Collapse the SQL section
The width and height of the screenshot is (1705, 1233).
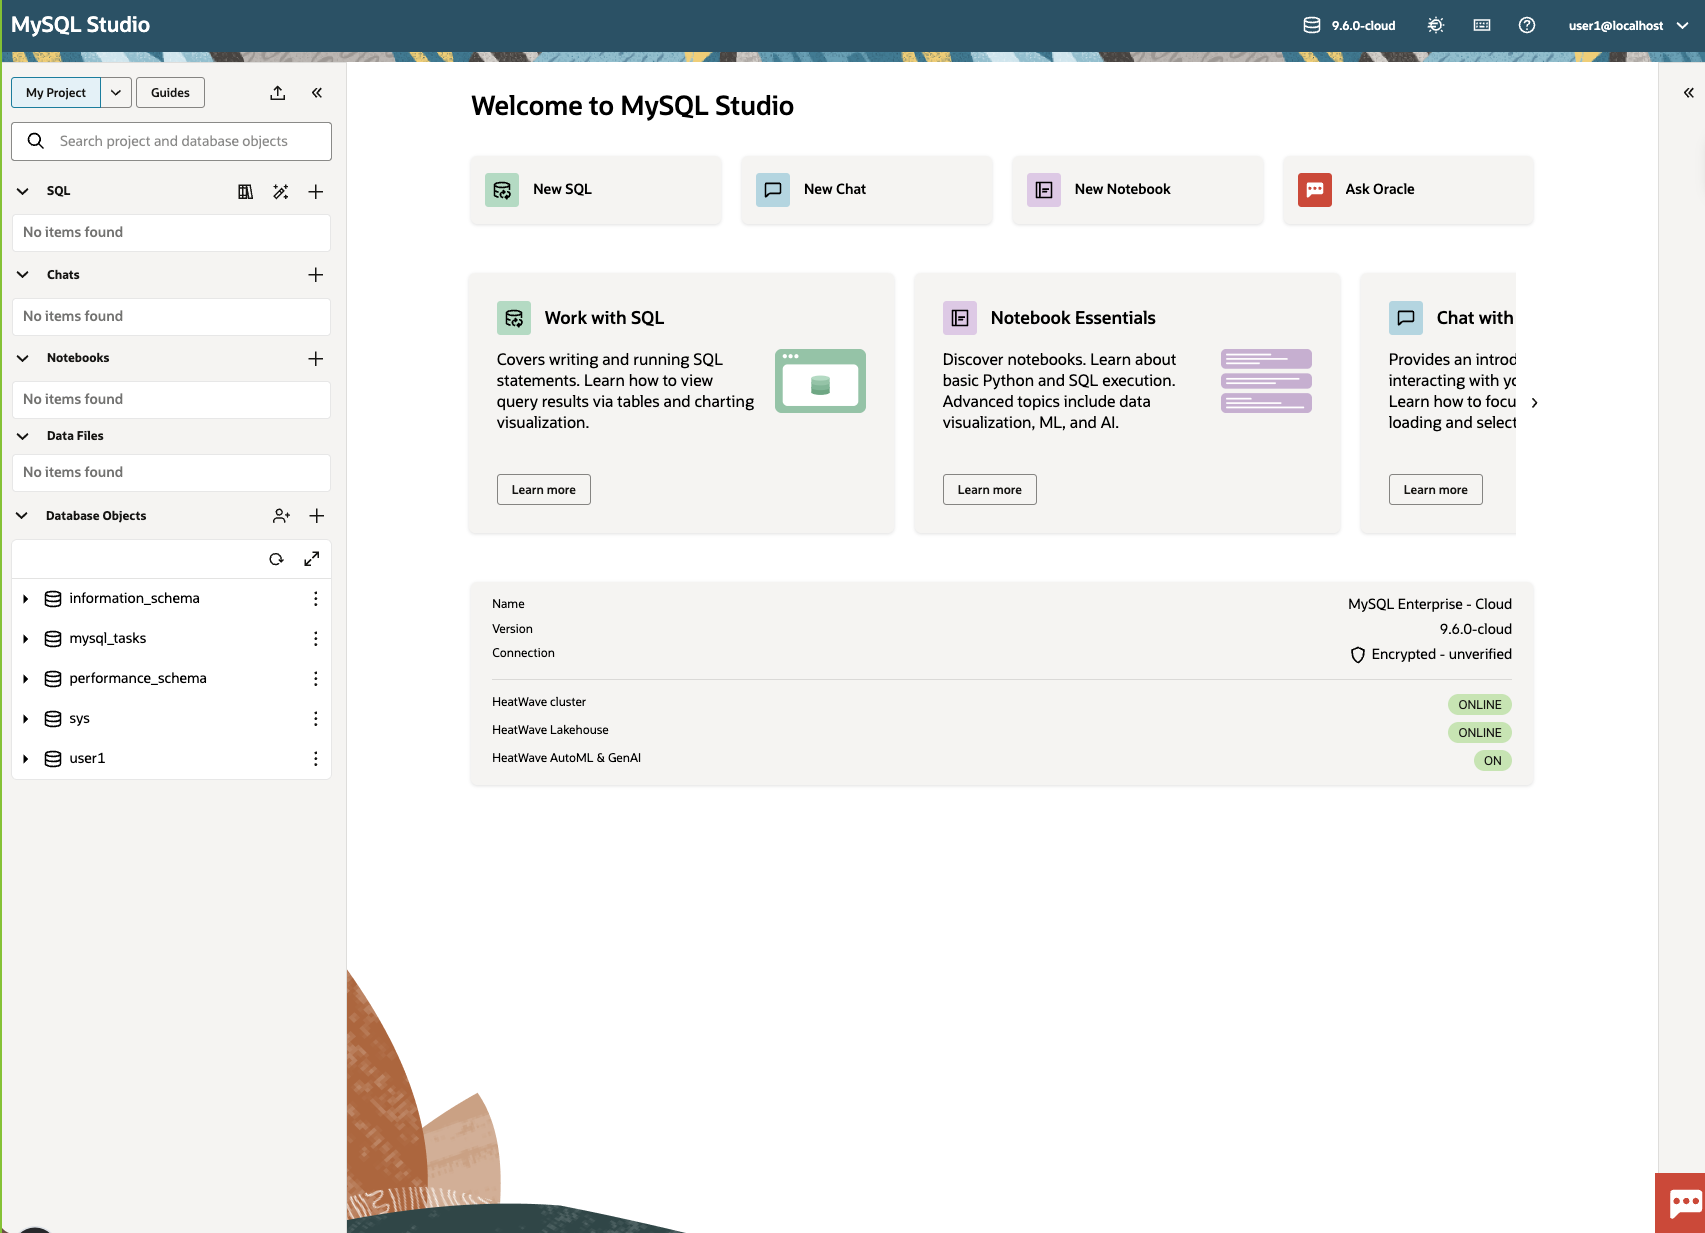(x=23, y=191)
